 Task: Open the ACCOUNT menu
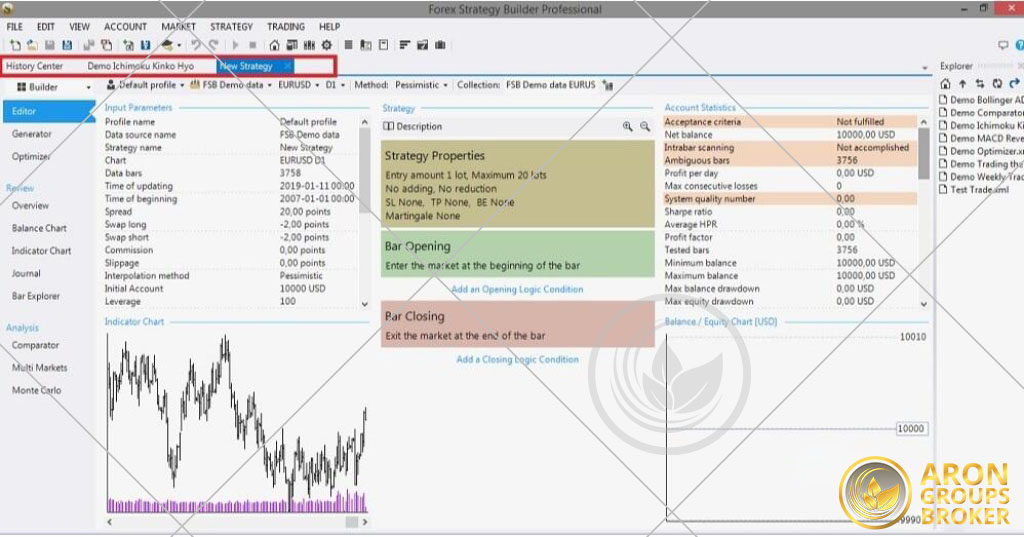(125, 27)
